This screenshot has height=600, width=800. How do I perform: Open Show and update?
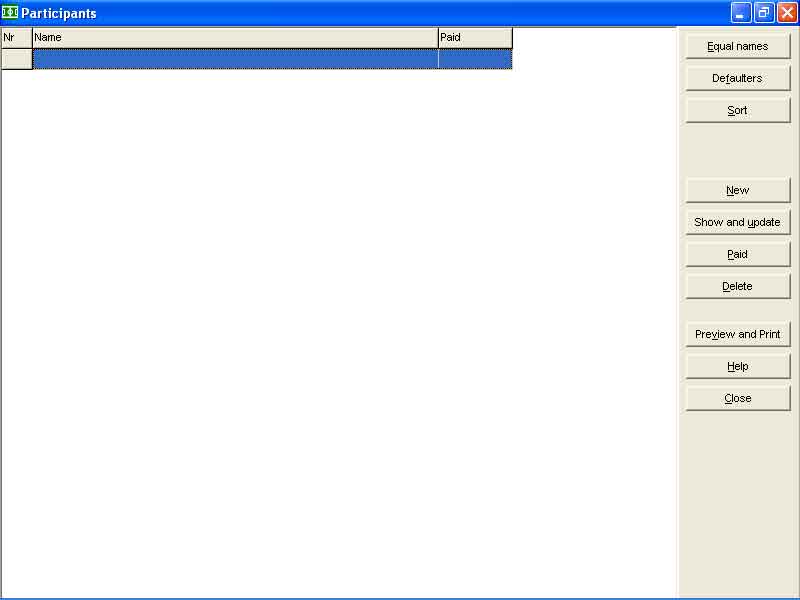pos(738,222)
